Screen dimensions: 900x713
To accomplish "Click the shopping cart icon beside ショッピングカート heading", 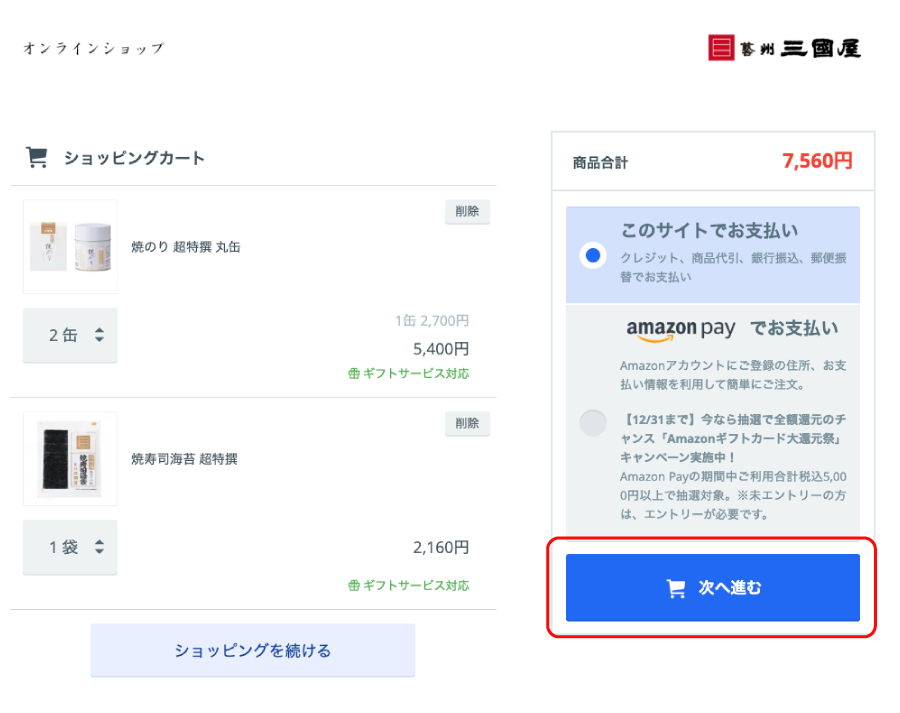I will [36, 157].
